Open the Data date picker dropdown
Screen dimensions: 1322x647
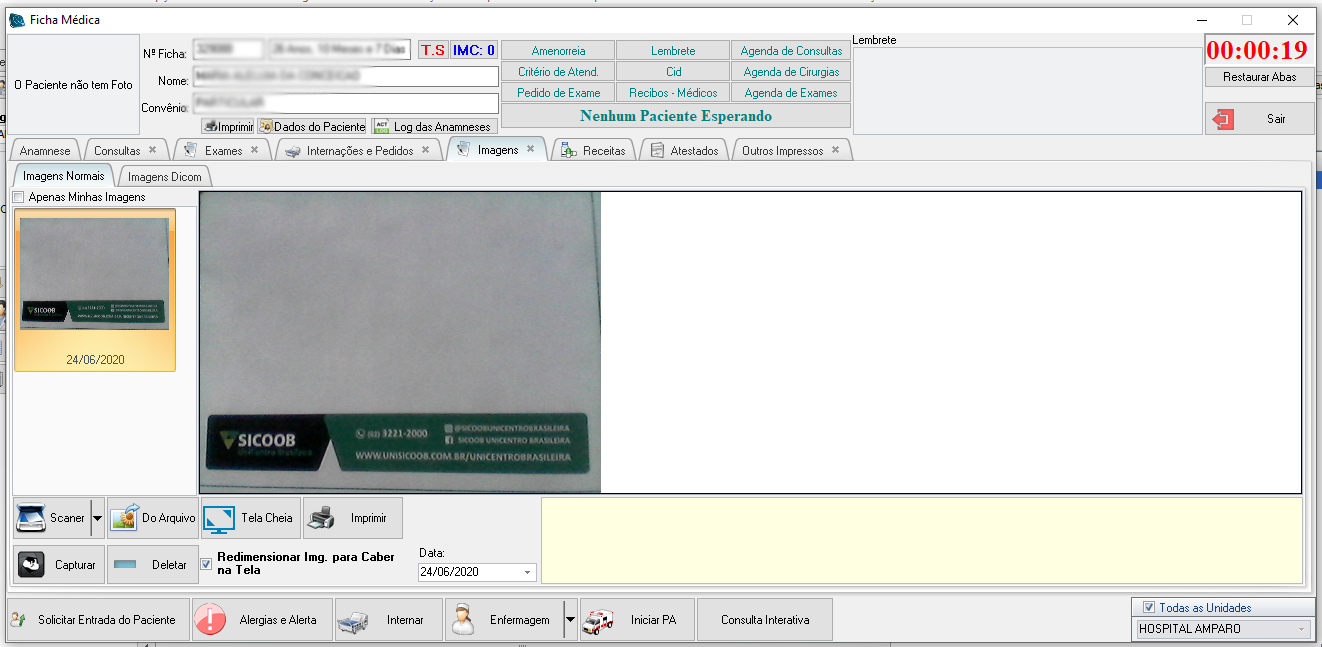527,573
